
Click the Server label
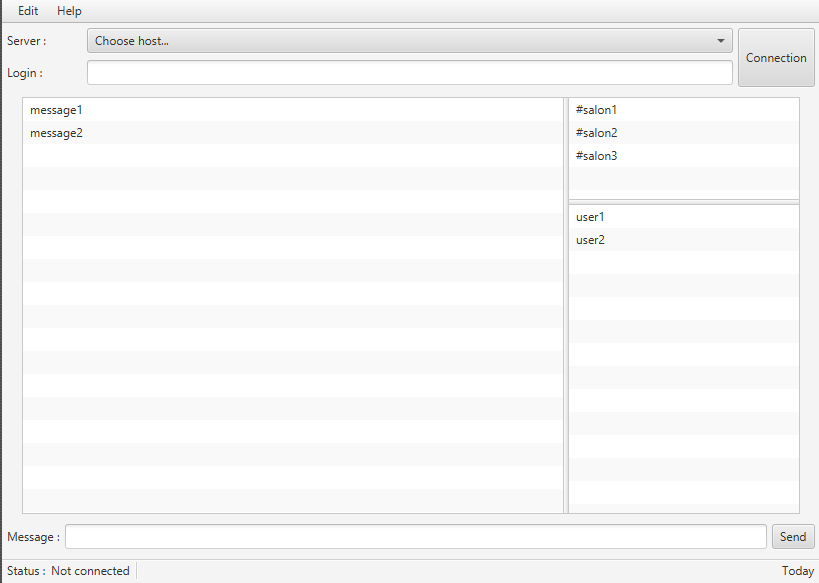[x=27, y=41]
